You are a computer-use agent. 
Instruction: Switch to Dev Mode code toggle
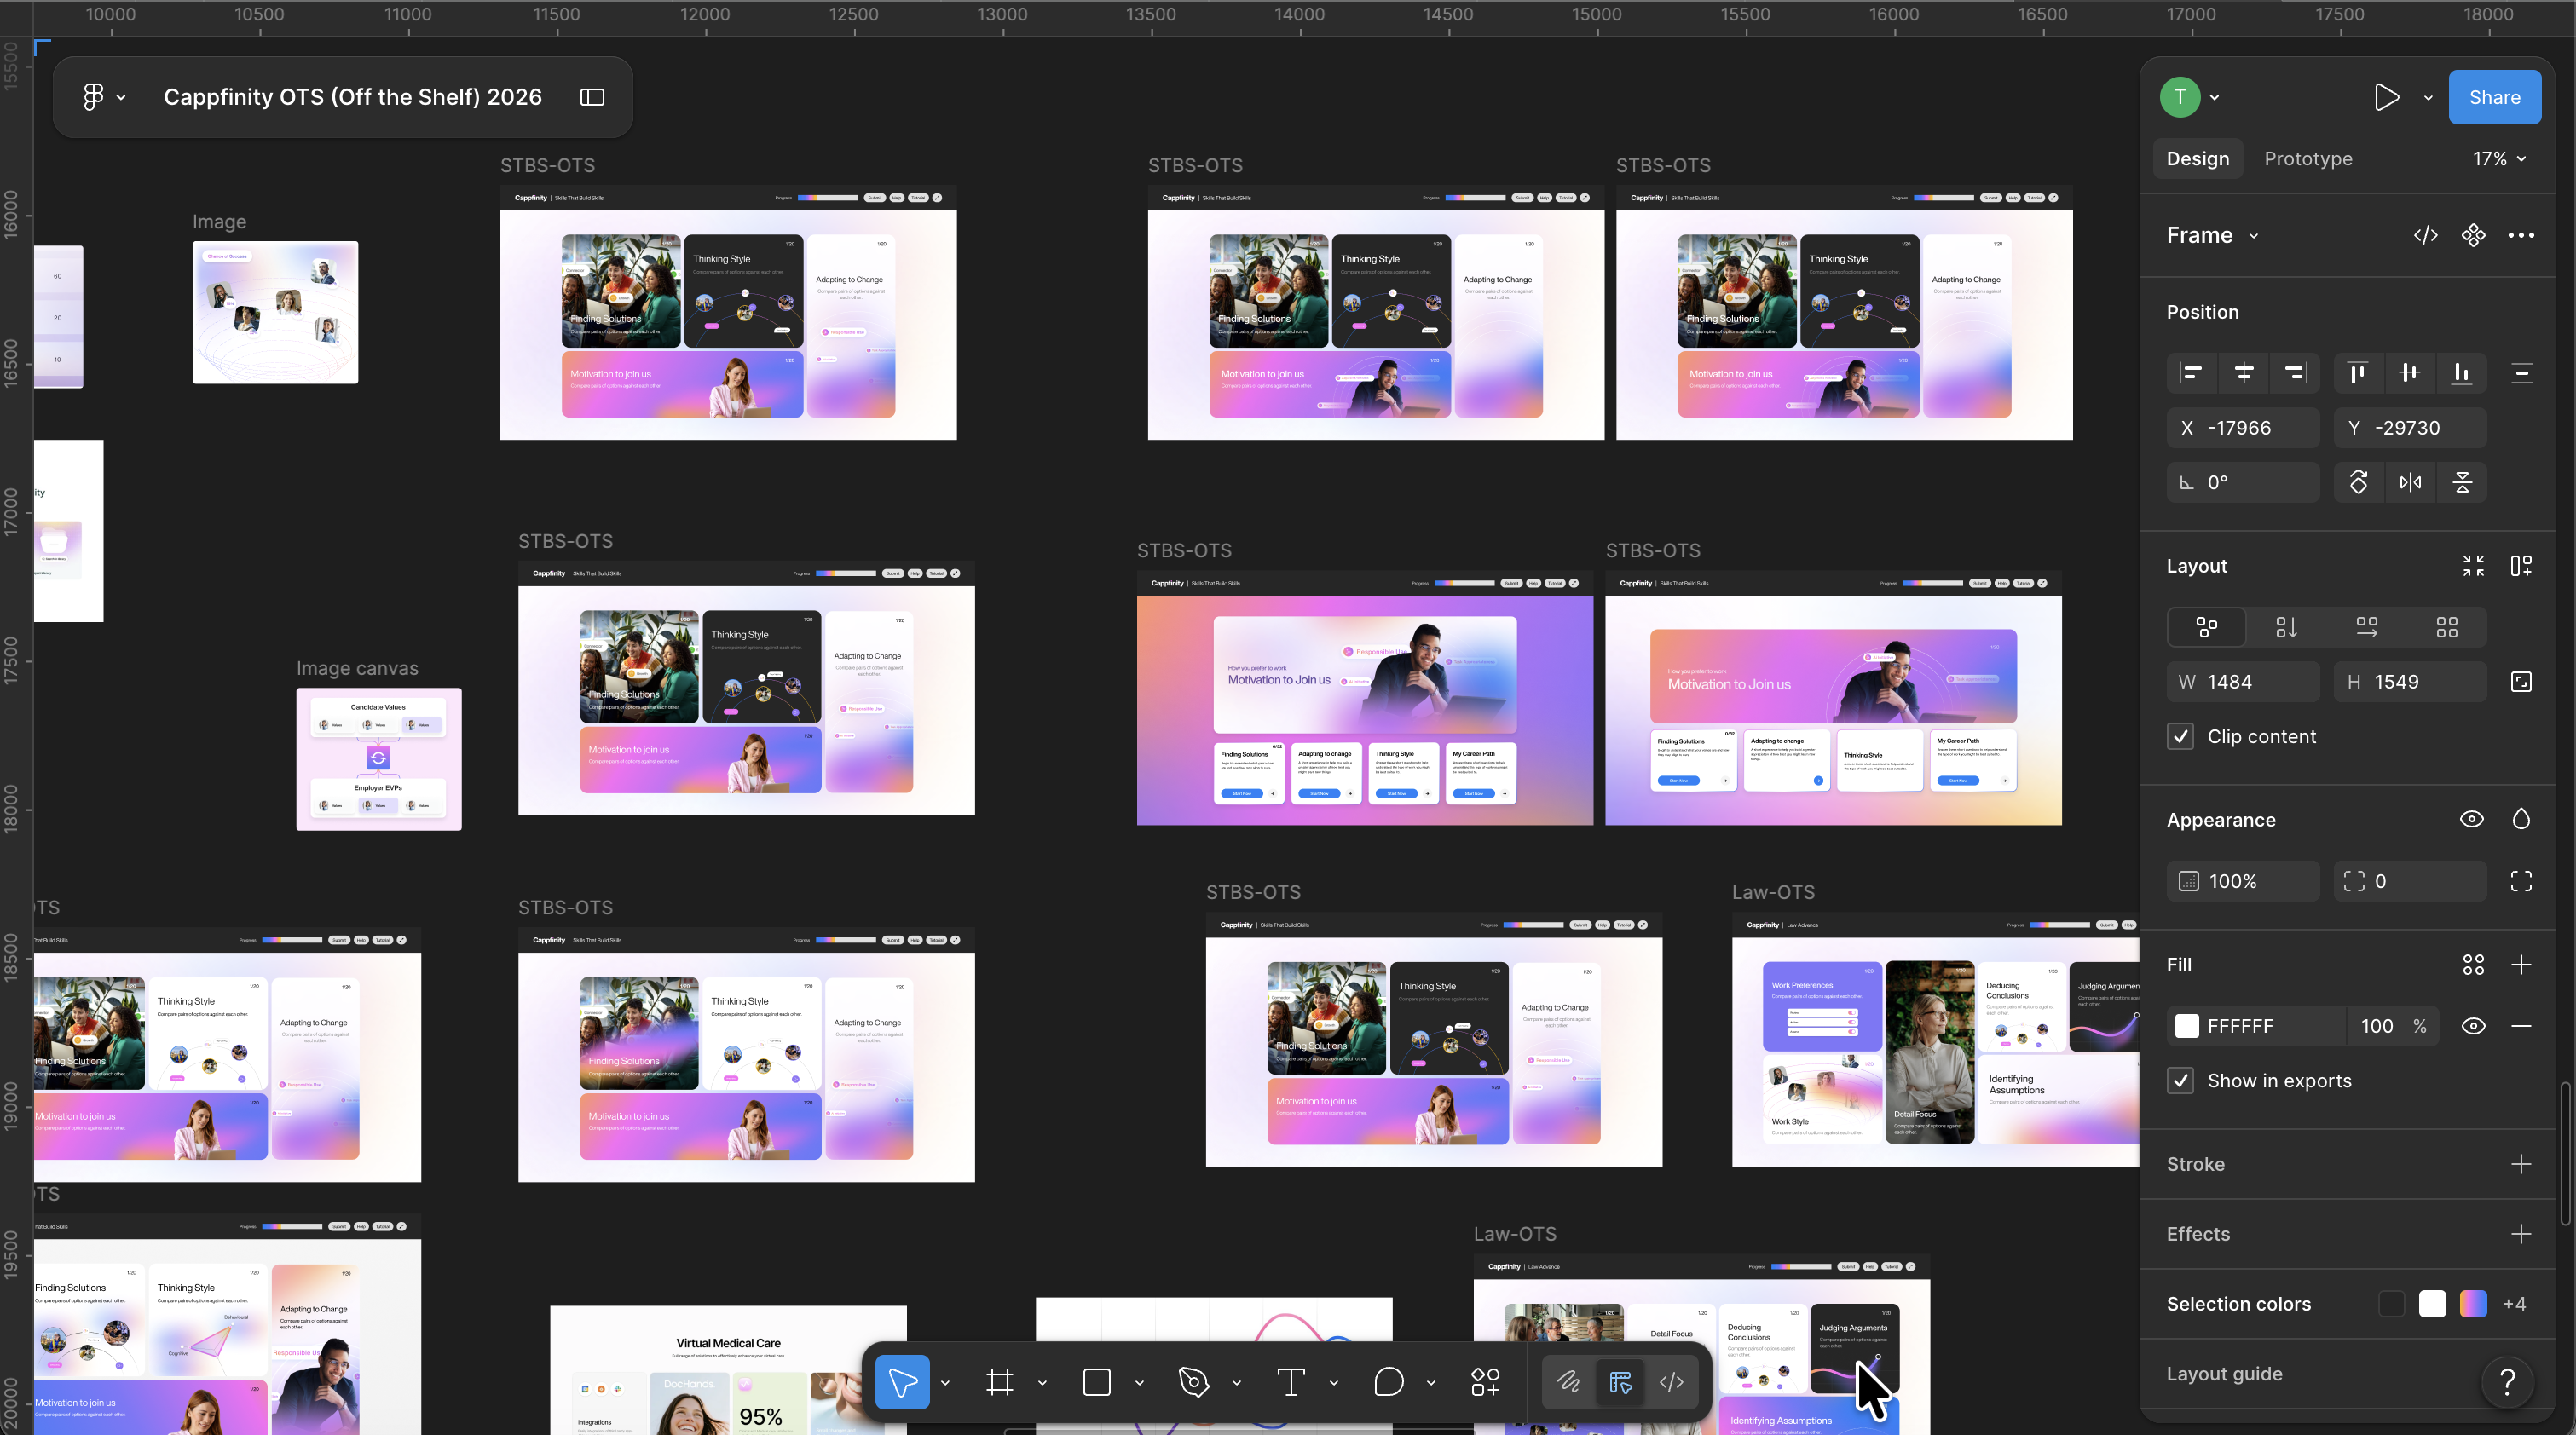tap(1671, 1383)
